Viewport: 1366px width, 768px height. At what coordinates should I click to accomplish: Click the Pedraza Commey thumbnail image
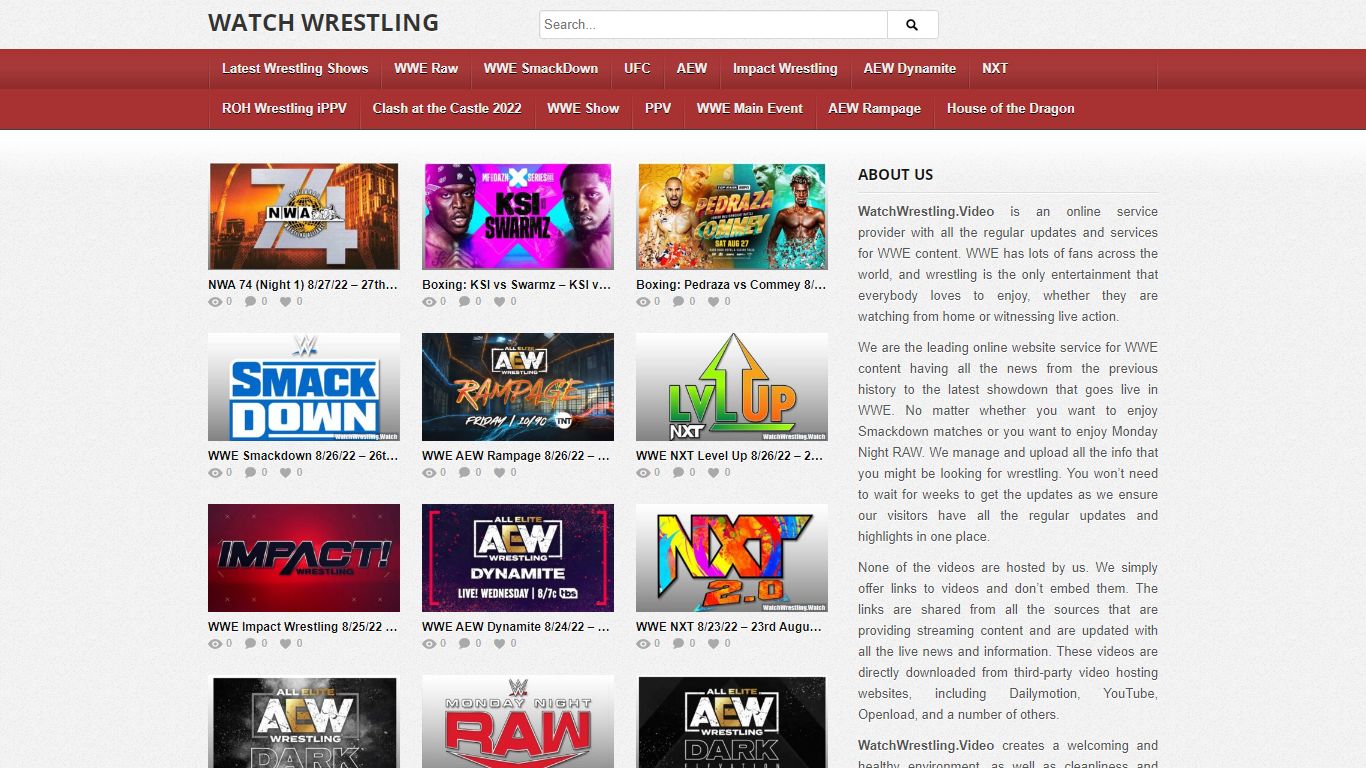point(732,217)
